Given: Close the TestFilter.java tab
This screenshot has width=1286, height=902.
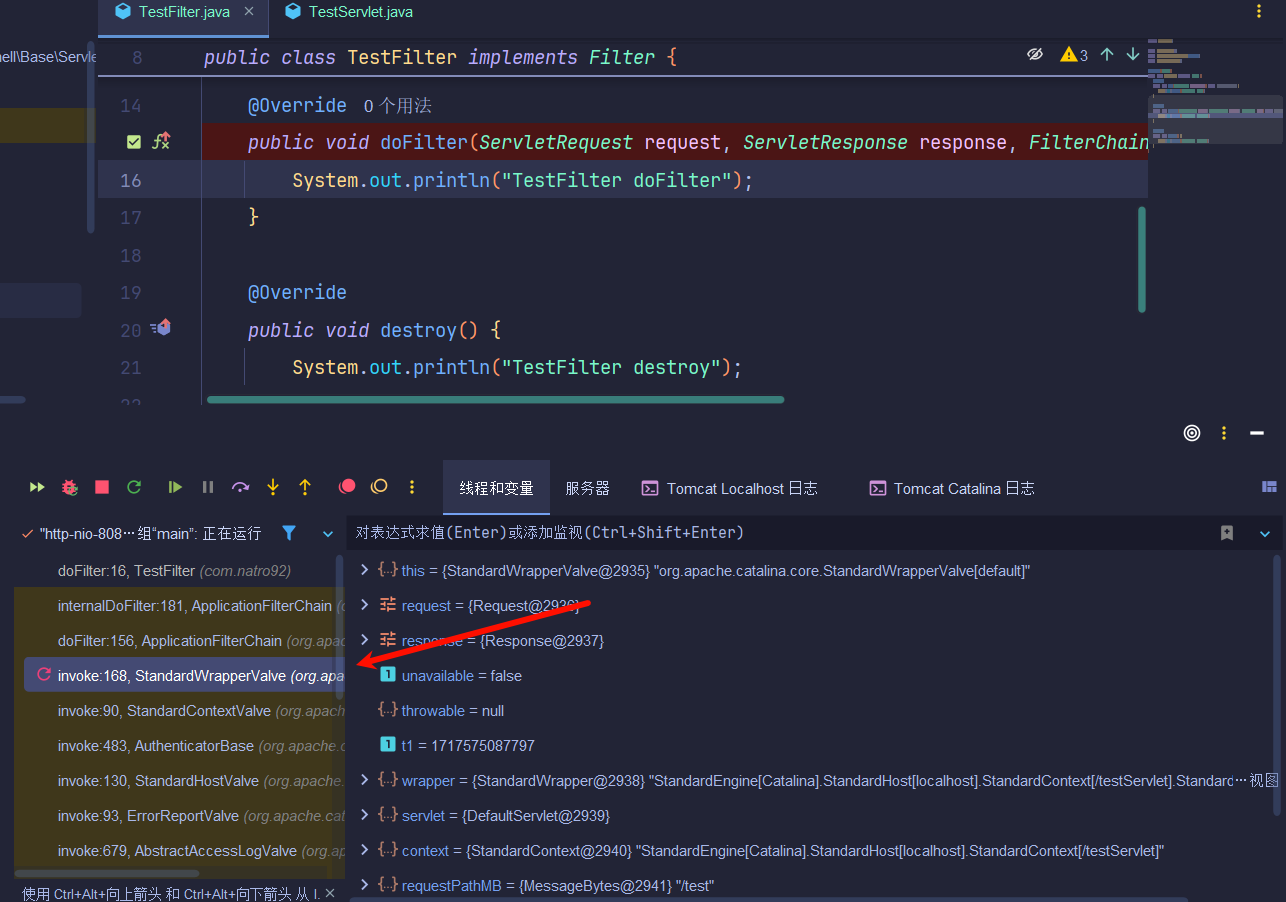Looking at the screenshot, I should click(249, 11).
